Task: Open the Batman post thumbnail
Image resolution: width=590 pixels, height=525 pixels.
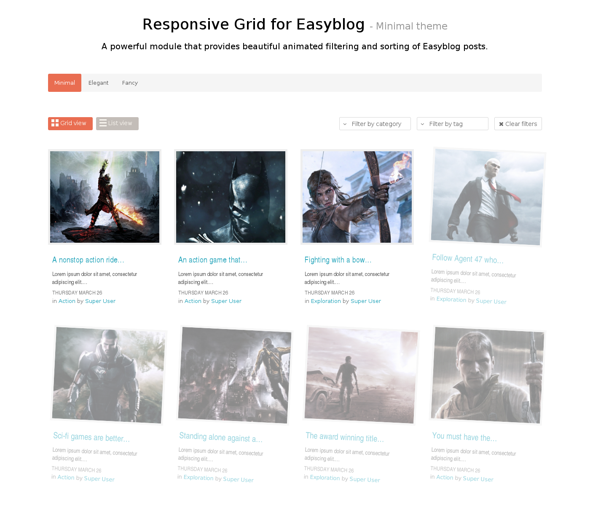Action: click(231, 197)
